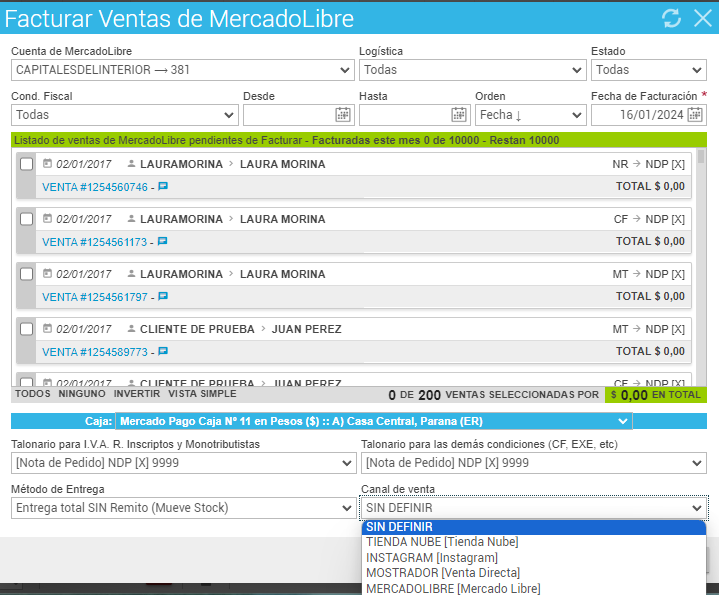Open message icon for VENTA #1254561173
719x595 pixels.
click(x=162, y=241)
